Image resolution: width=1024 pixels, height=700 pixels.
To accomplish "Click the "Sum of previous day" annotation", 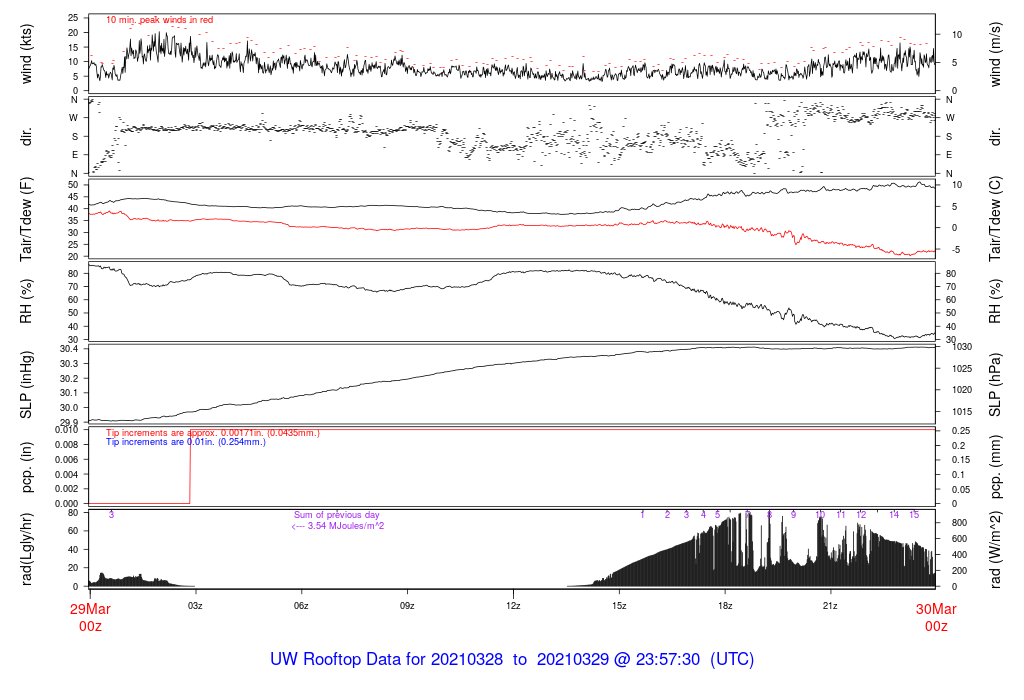I will pyautogui.click(x=337, y=514).
